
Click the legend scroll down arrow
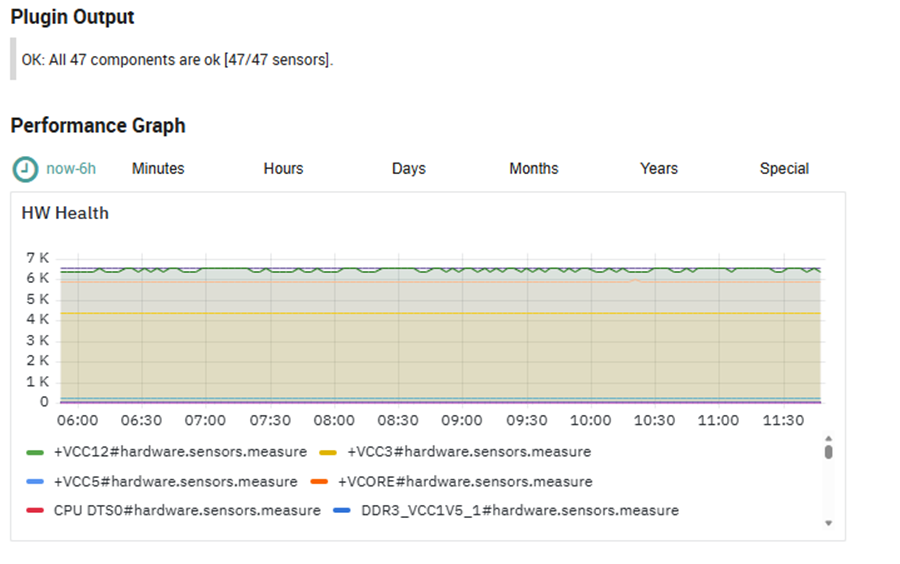(828, 523)
